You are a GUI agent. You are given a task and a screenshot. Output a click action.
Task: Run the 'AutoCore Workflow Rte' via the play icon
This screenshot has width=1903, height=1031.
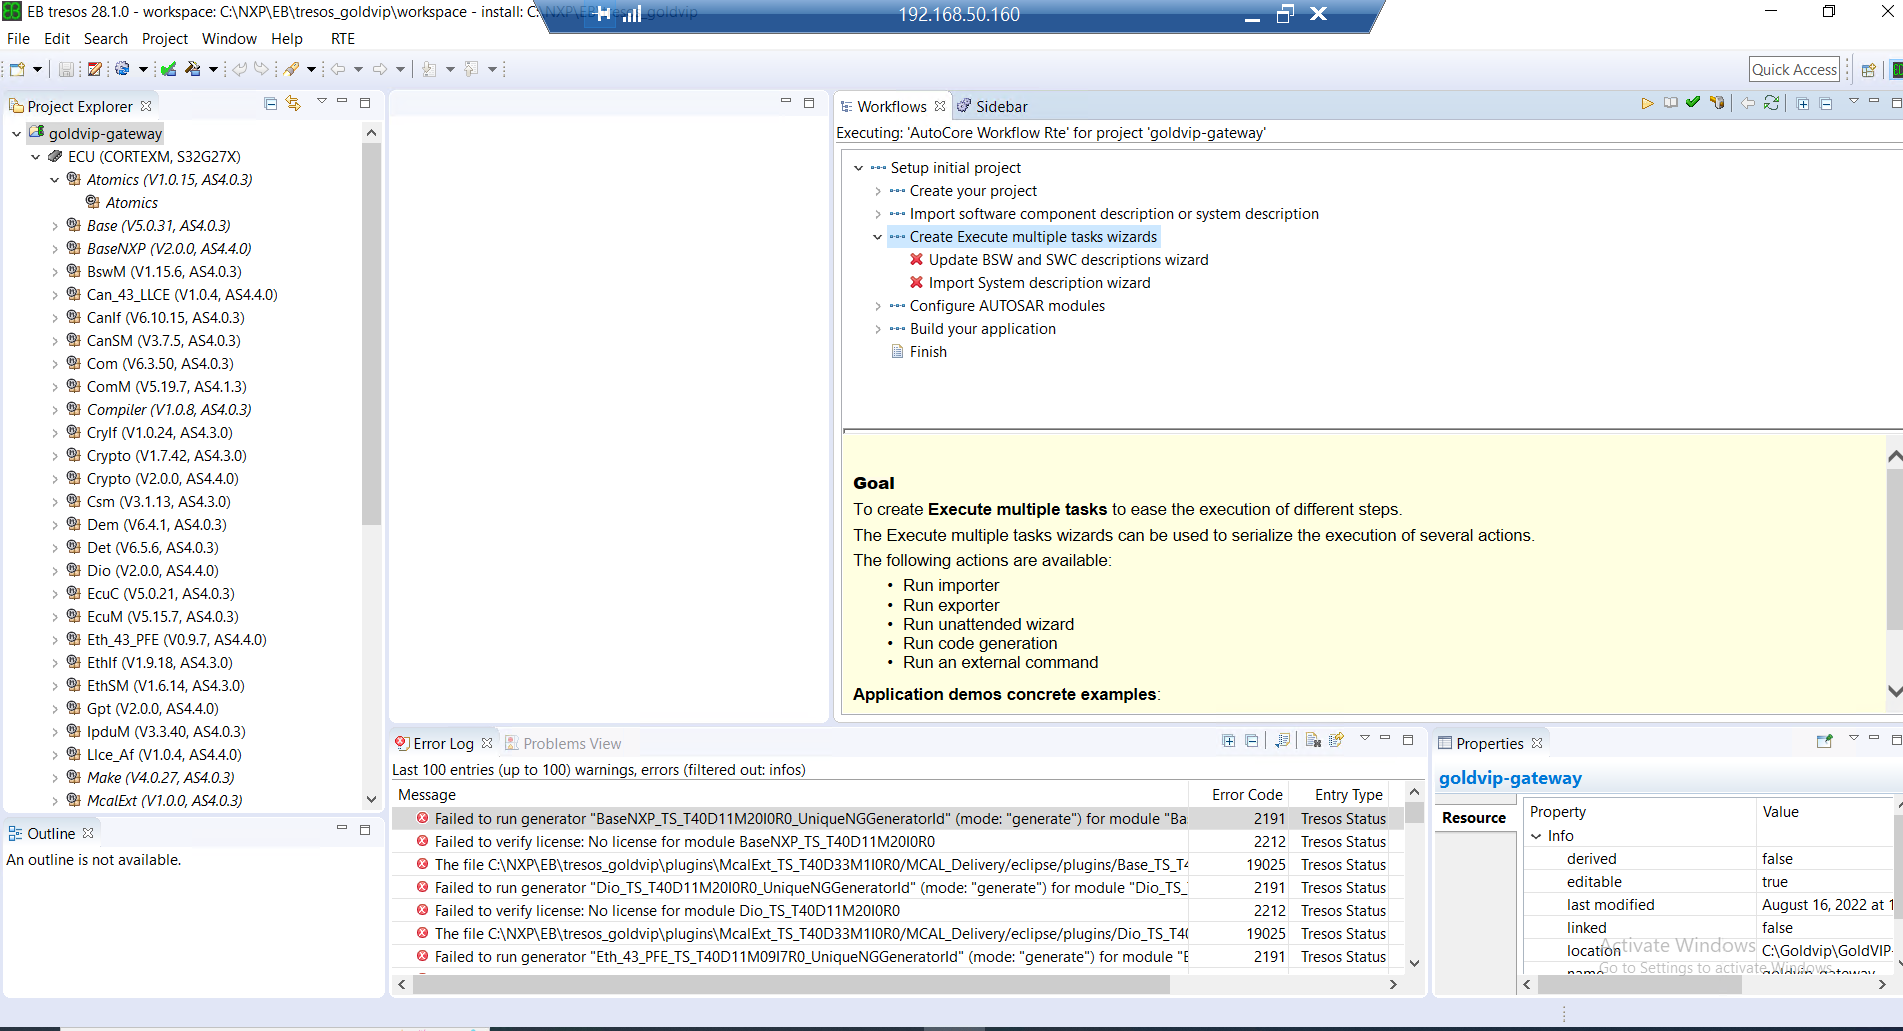1648,103
